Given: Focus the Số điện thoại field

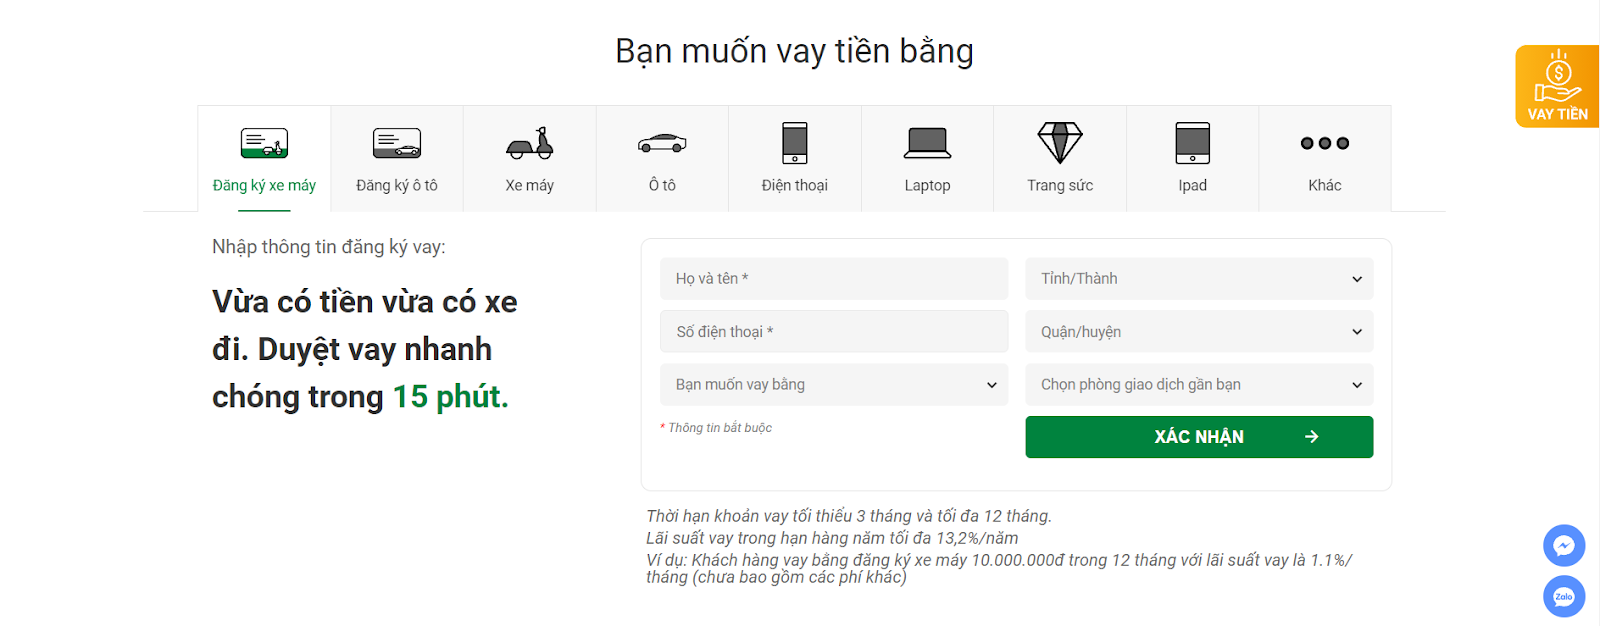Looking at the screenshot, I should 834,332.
